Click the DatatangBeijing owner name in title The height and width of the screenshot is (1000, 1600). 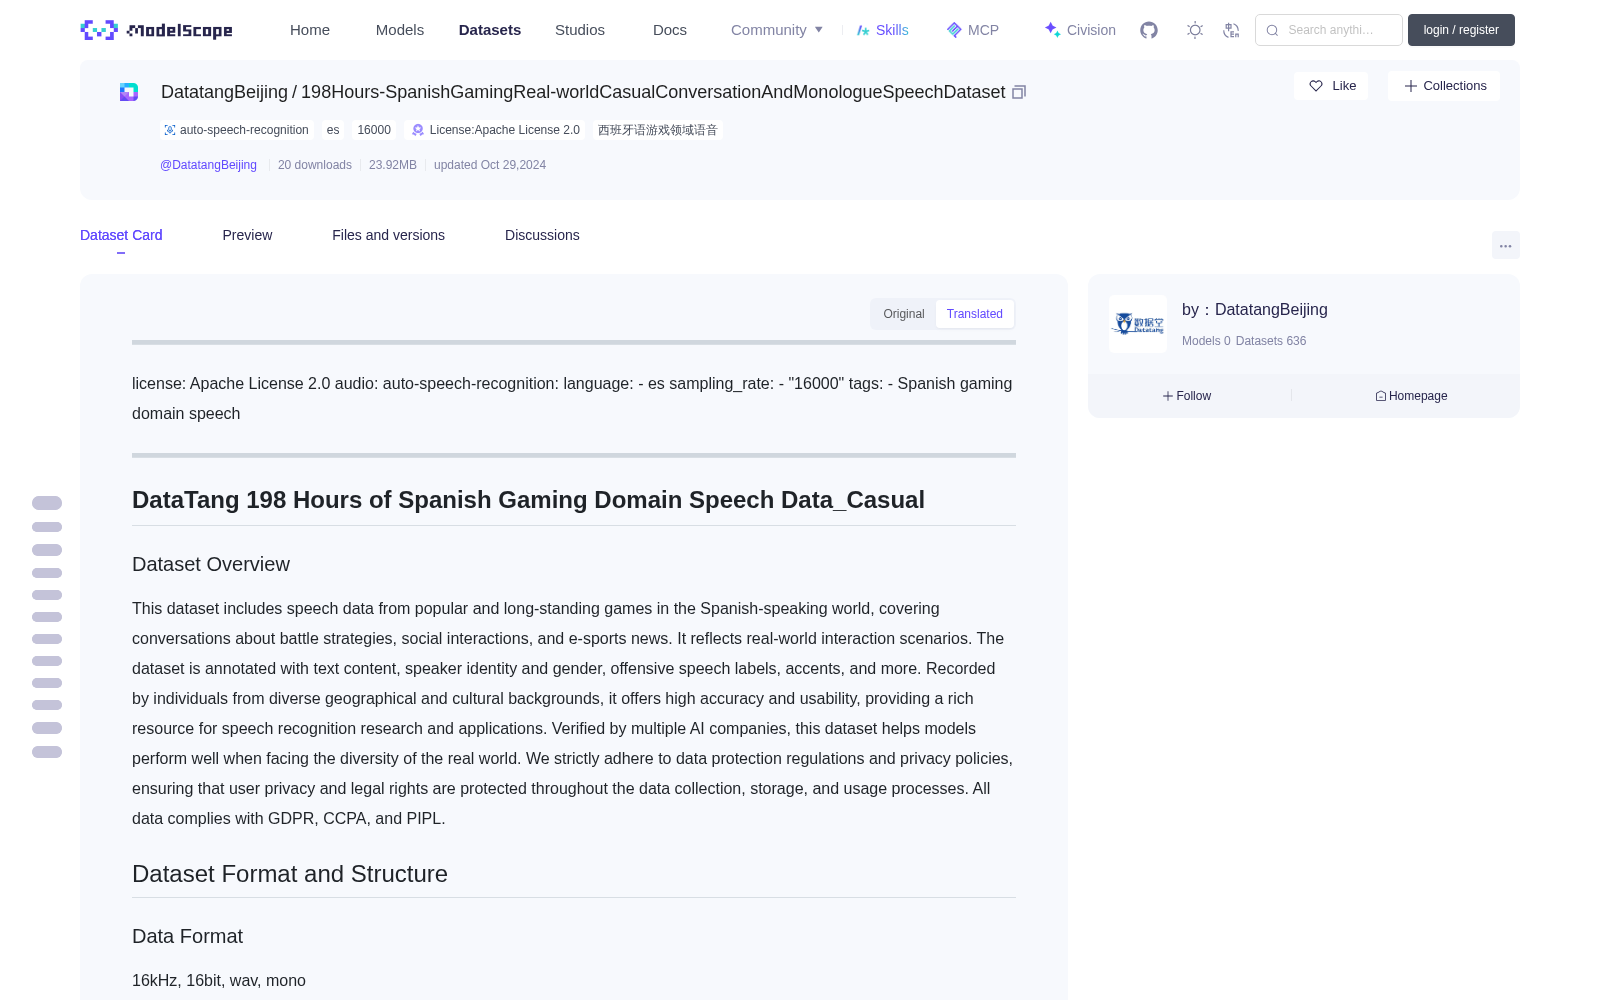[x=224, y=92]
